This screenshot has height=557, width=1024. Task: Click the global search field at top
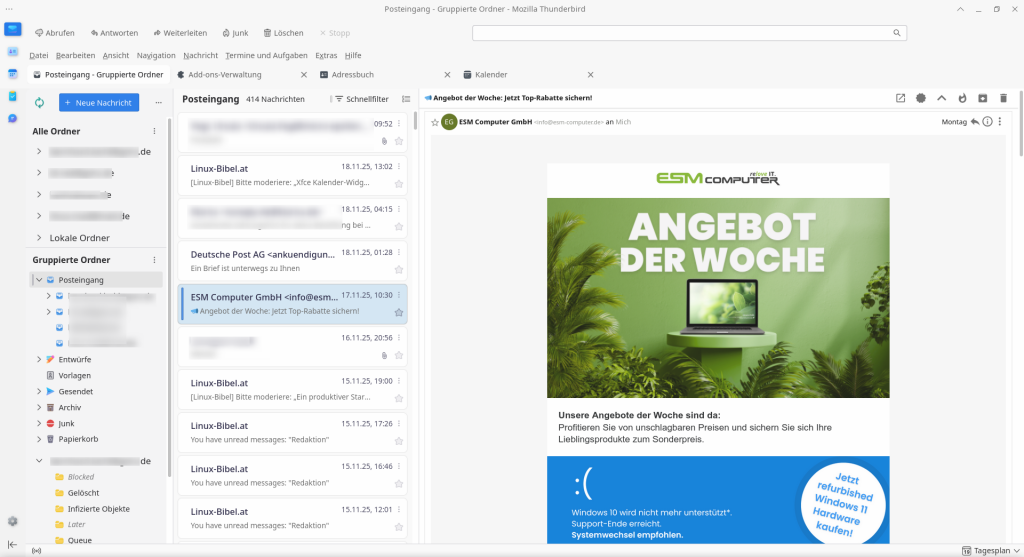[690, 33]
